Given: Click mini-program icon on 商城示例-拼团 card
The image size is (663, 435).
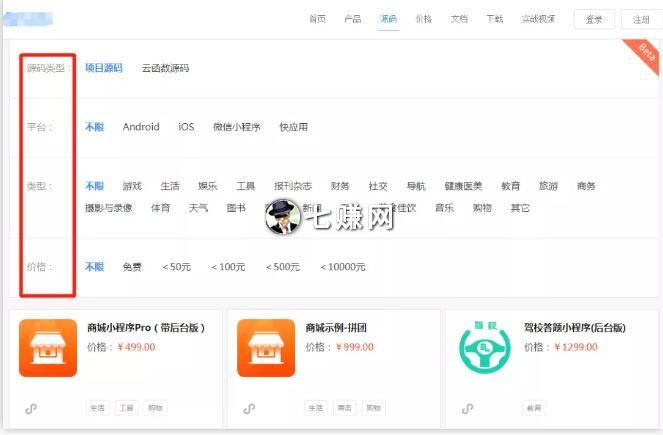Looking at the screenshot, I should pyautogui.click(x=249, y=408).
